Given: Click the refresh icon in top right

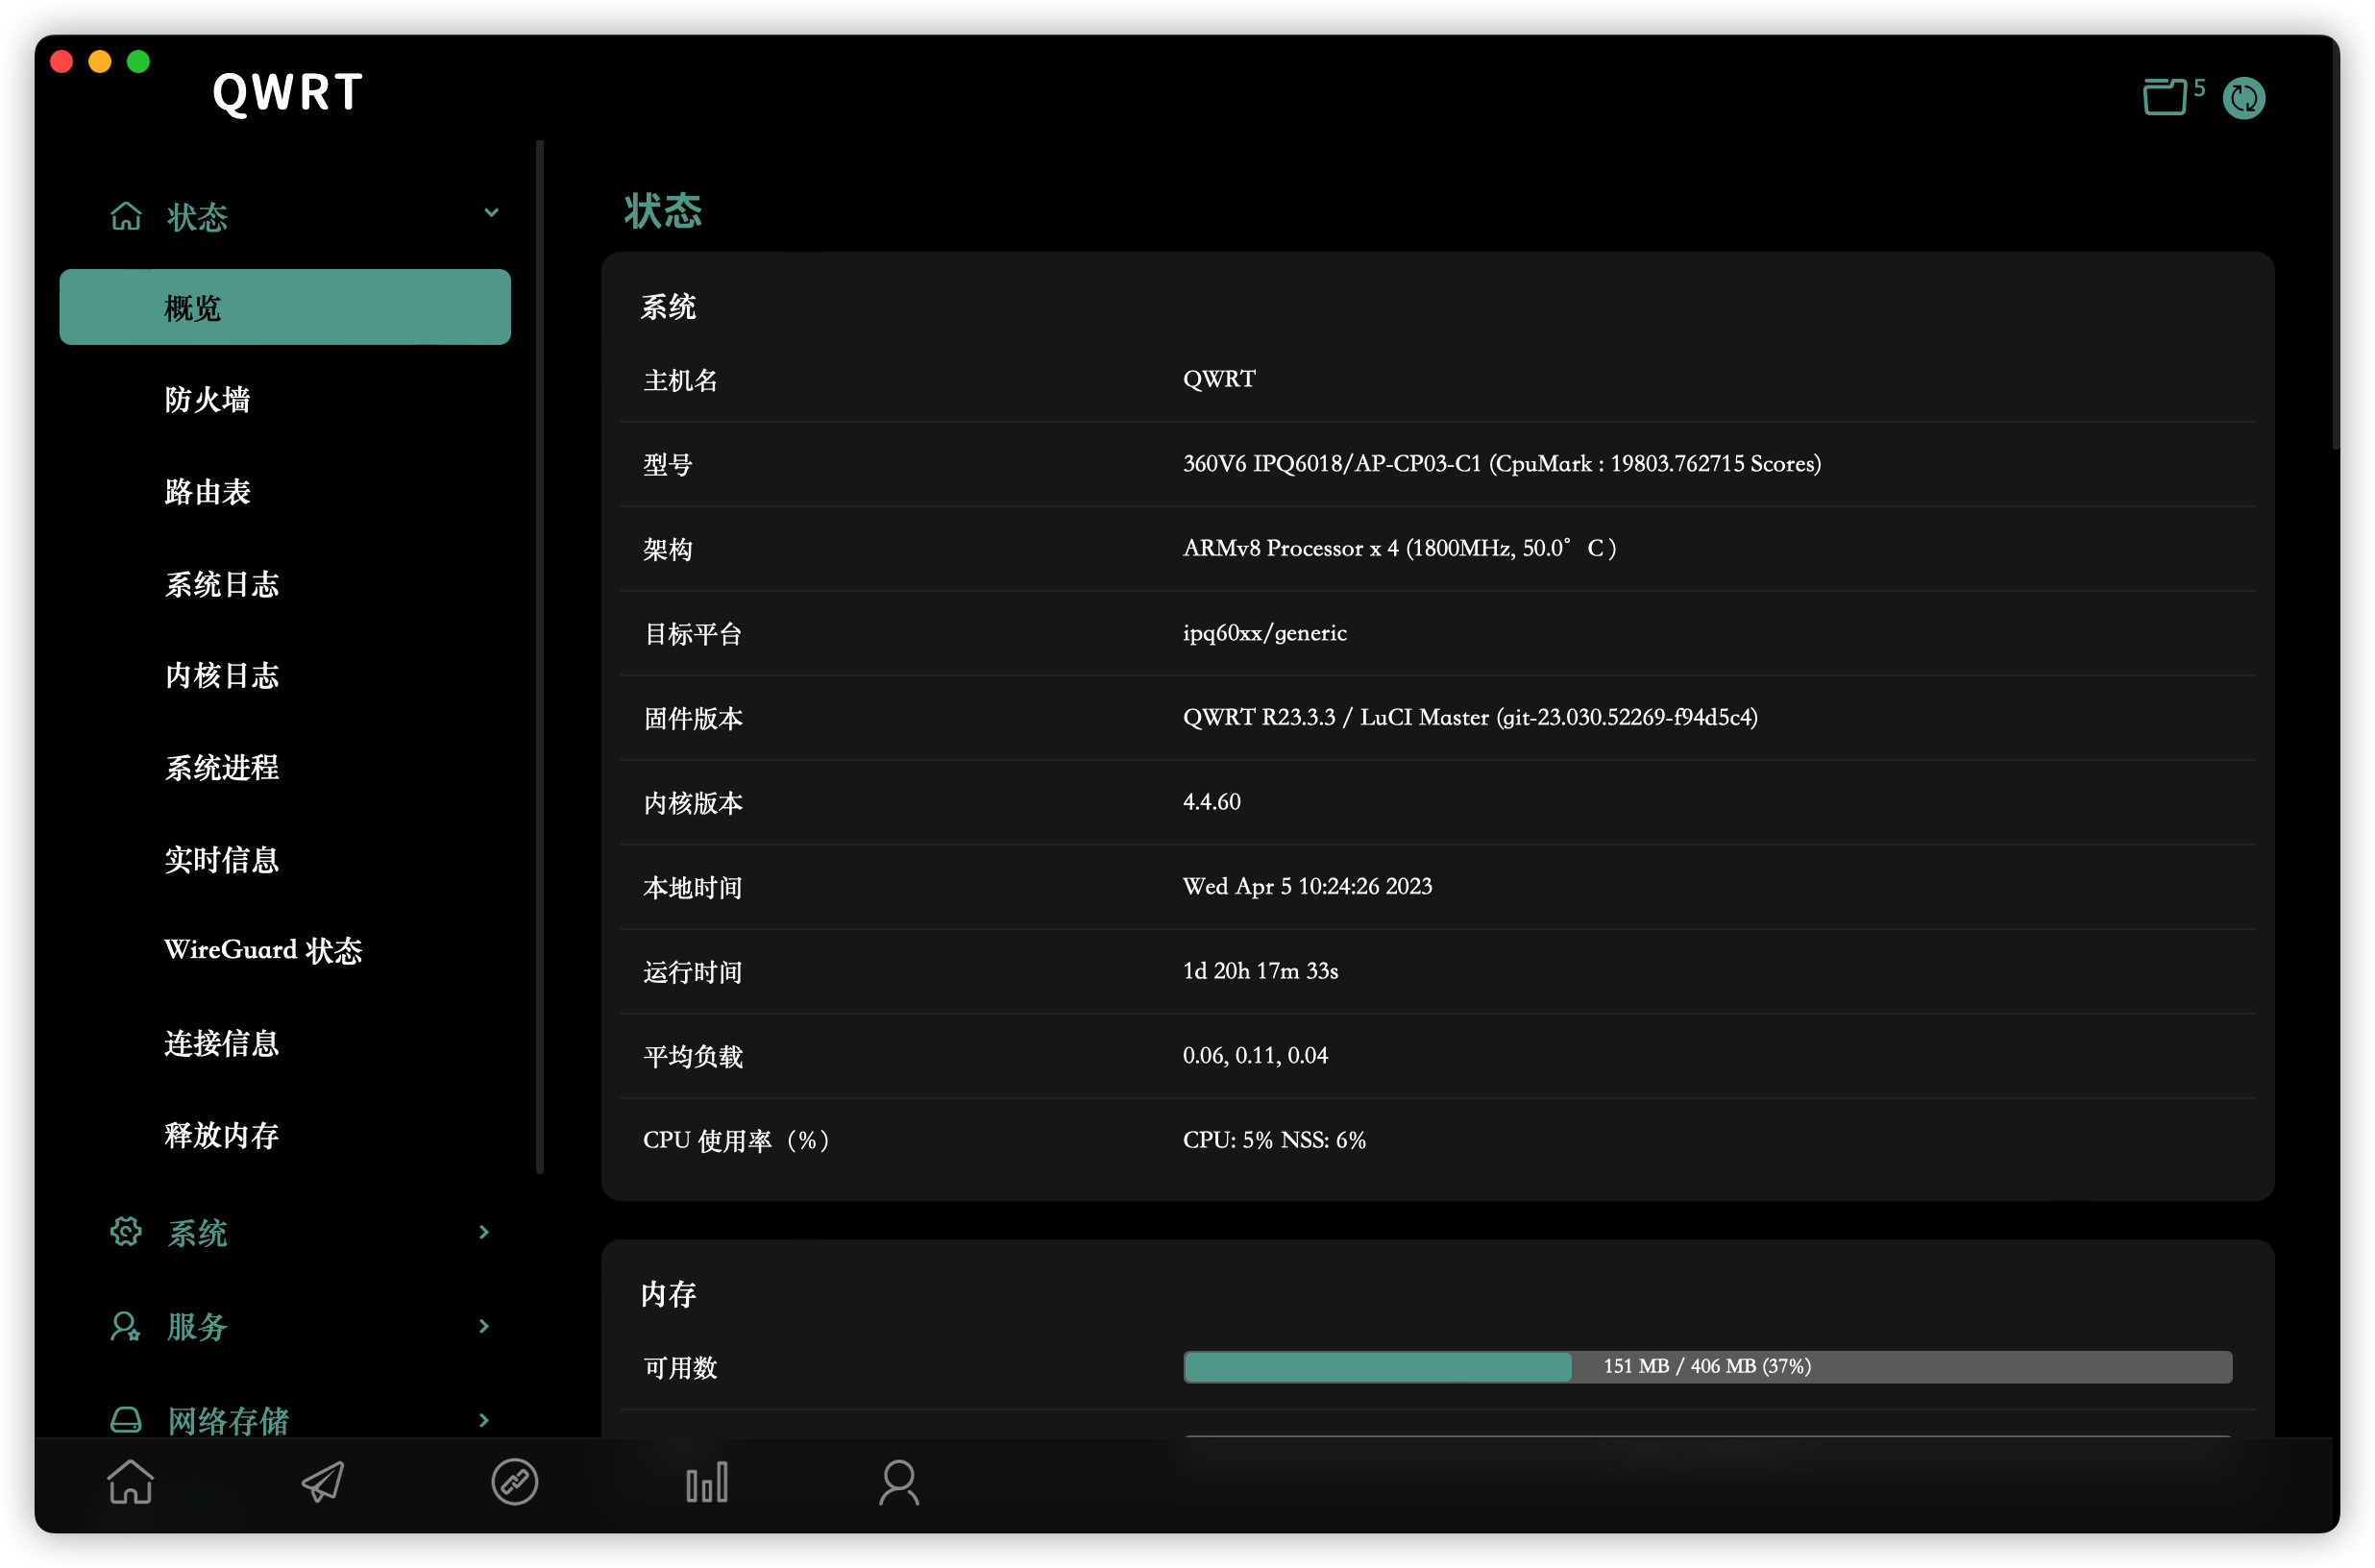Looking at the screenshot, I should click(x=2243, y=98).
